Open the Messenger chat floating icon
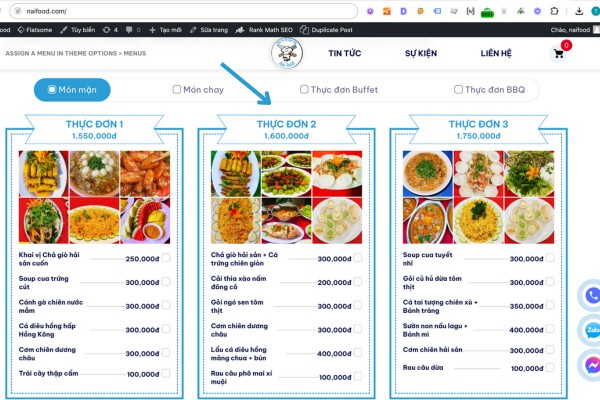Viewport: 600px width, 400px height. pyautogui.click(x=592, y=365)
